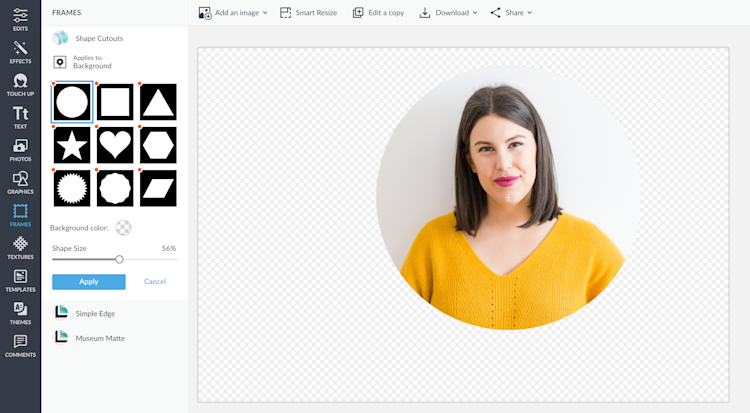This screenshot has width=750, height=413.
Task: Open the Graphics sidebar section
Action: 20,182
